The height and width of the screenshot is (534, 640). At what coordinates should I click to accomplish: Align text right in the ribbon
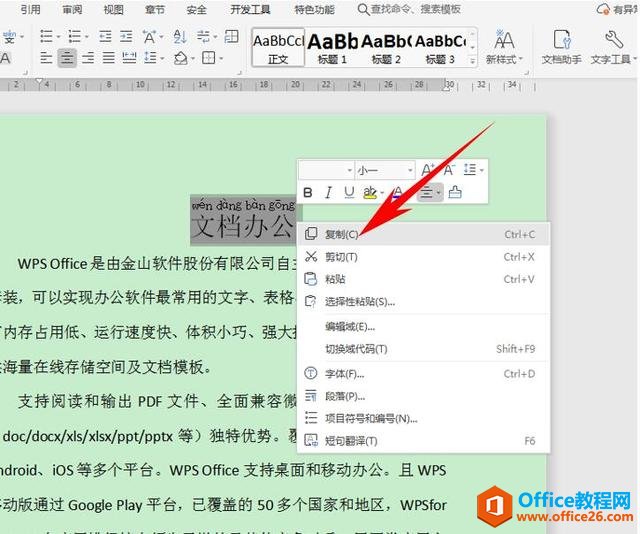tap(88, 58)
